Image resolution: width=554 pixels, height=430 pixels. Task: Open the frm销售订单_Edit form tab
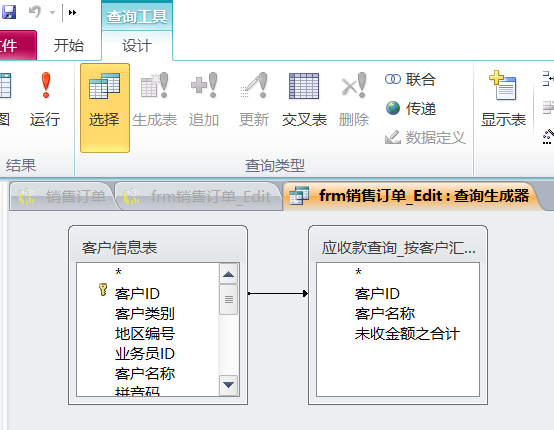198,196
